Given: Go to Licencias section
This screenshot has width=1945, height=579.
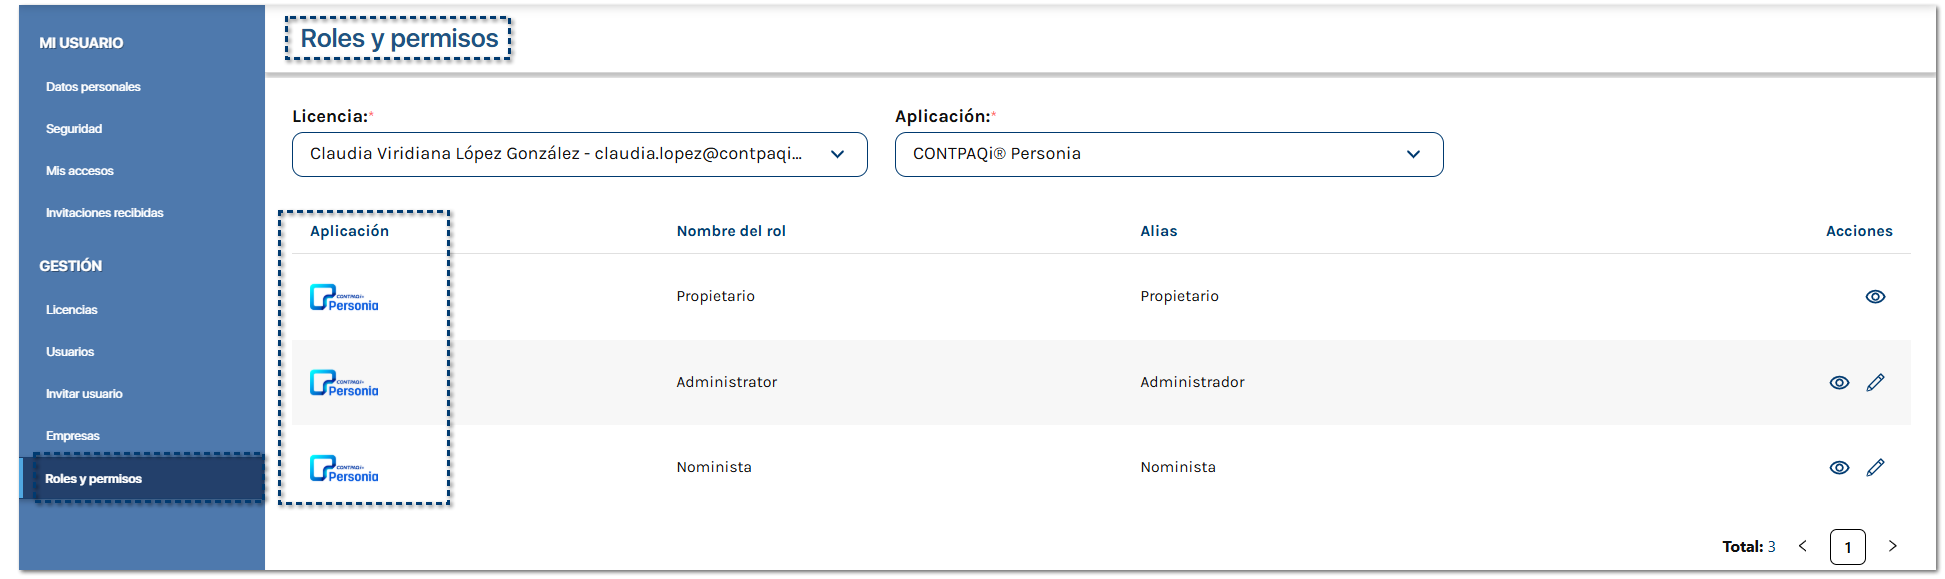Looking at the screenshot, I should [x=71, y=310].
